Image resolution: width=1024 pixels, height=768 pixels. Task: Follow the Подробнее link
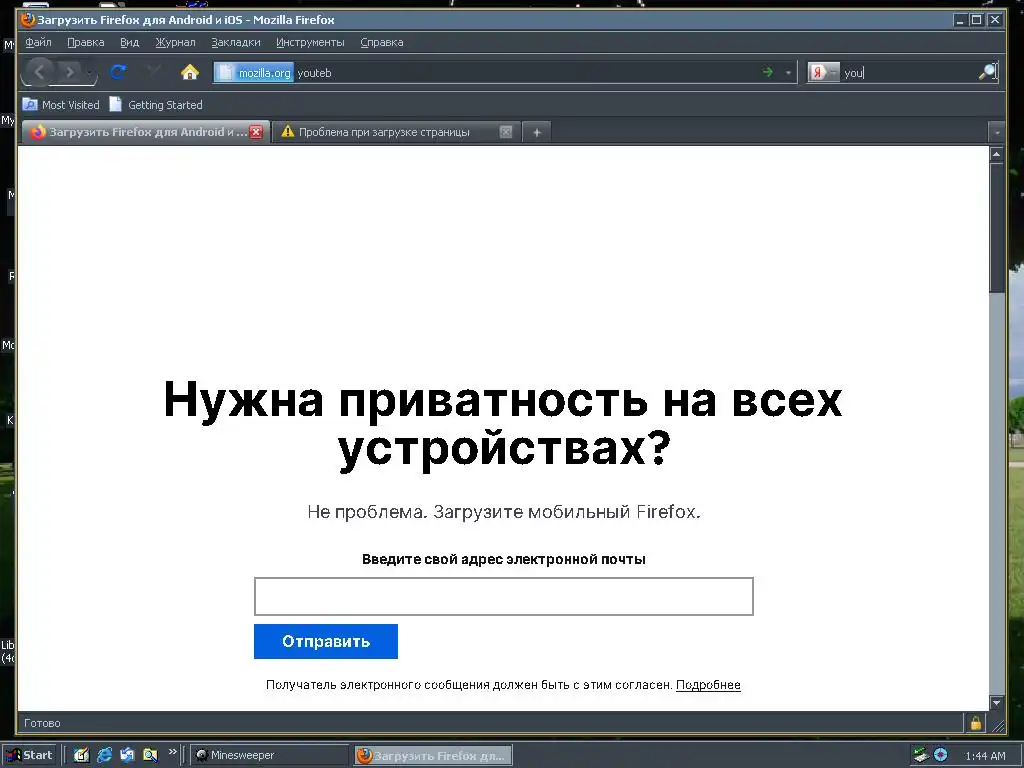708,684
